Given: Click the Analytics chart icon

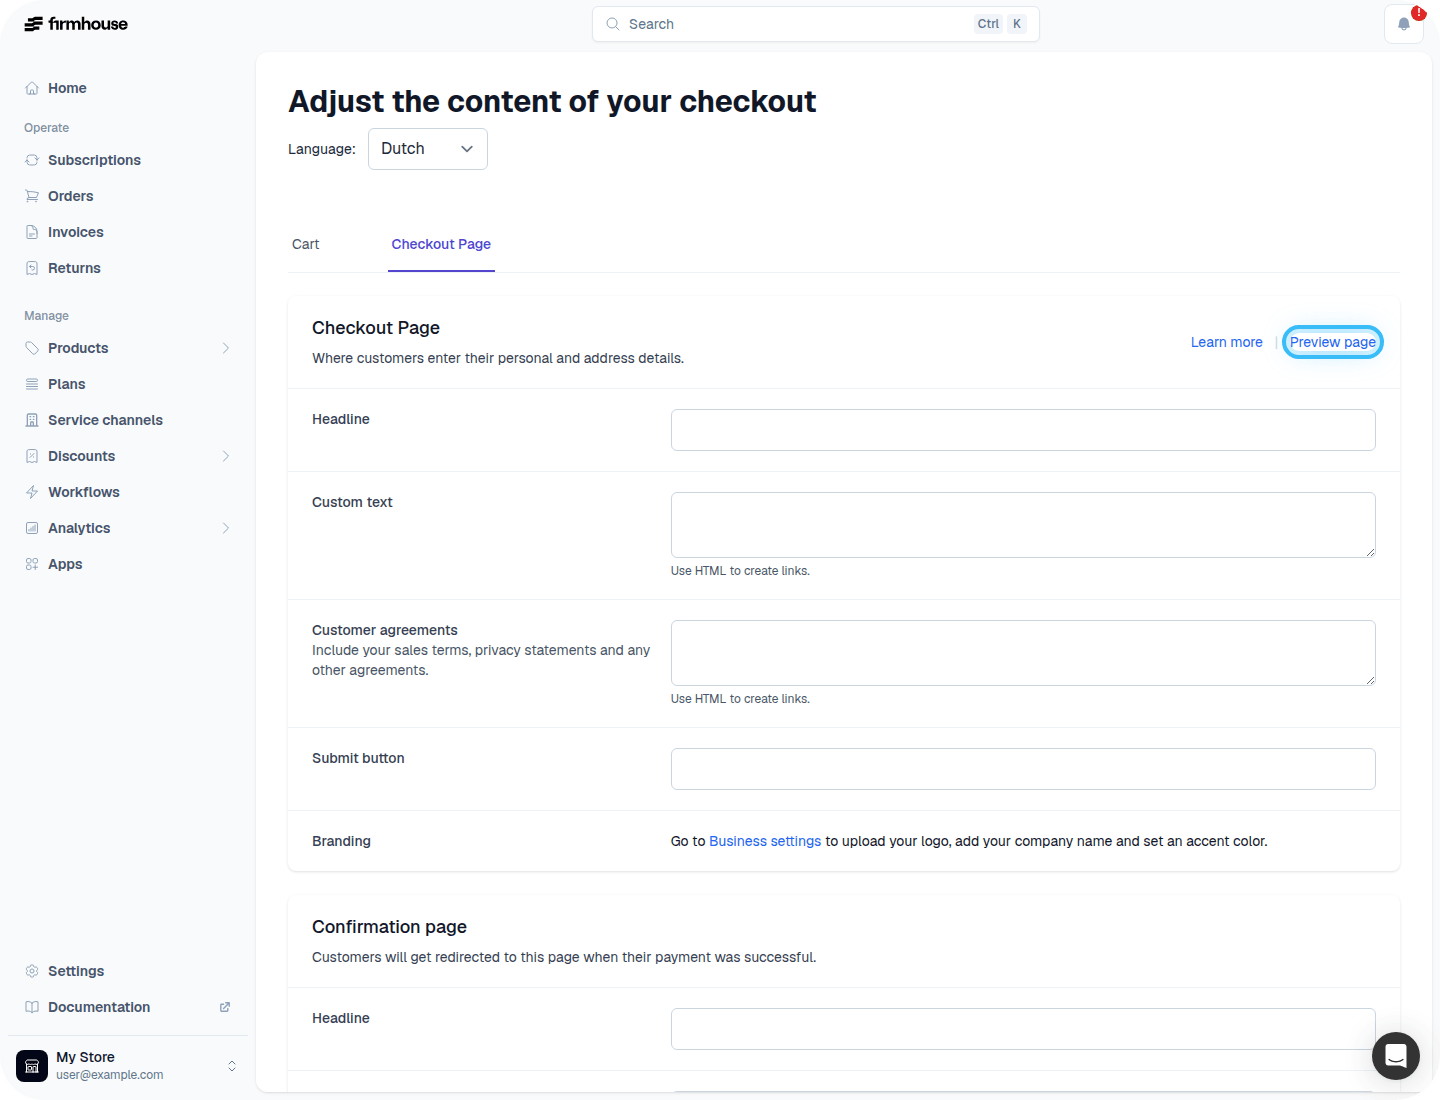Looking at the screenshot, I should click(x=32, y=528).
